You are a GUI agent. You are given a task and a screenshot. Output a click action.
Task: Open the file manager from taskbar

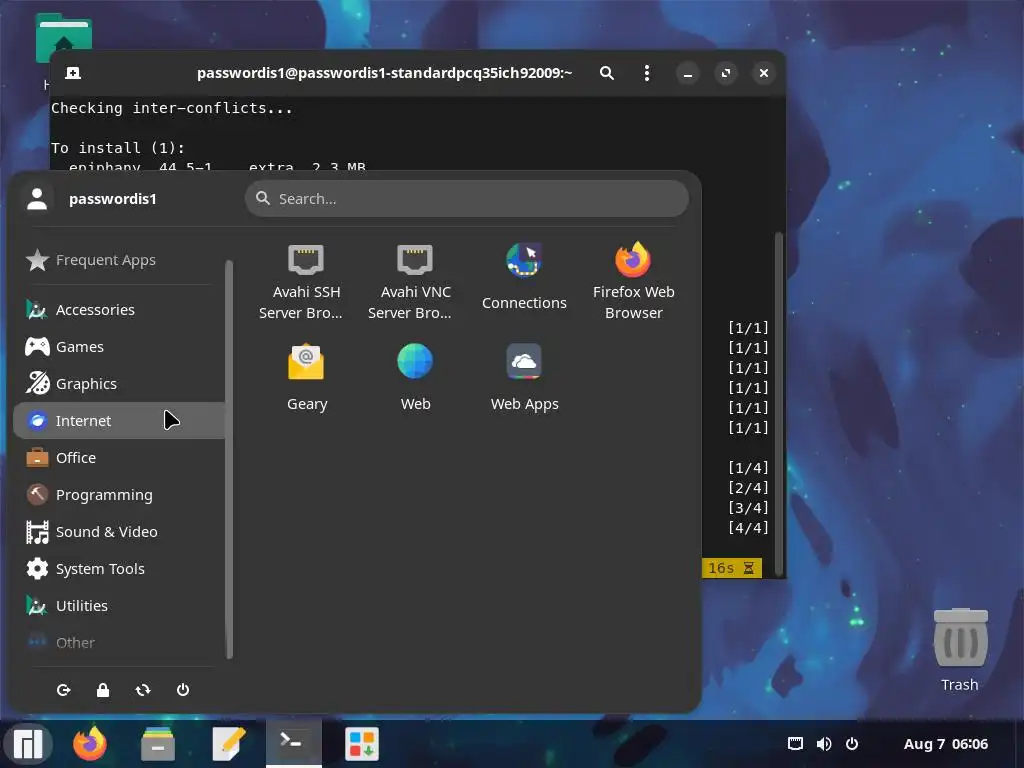[x=158, y=744]
